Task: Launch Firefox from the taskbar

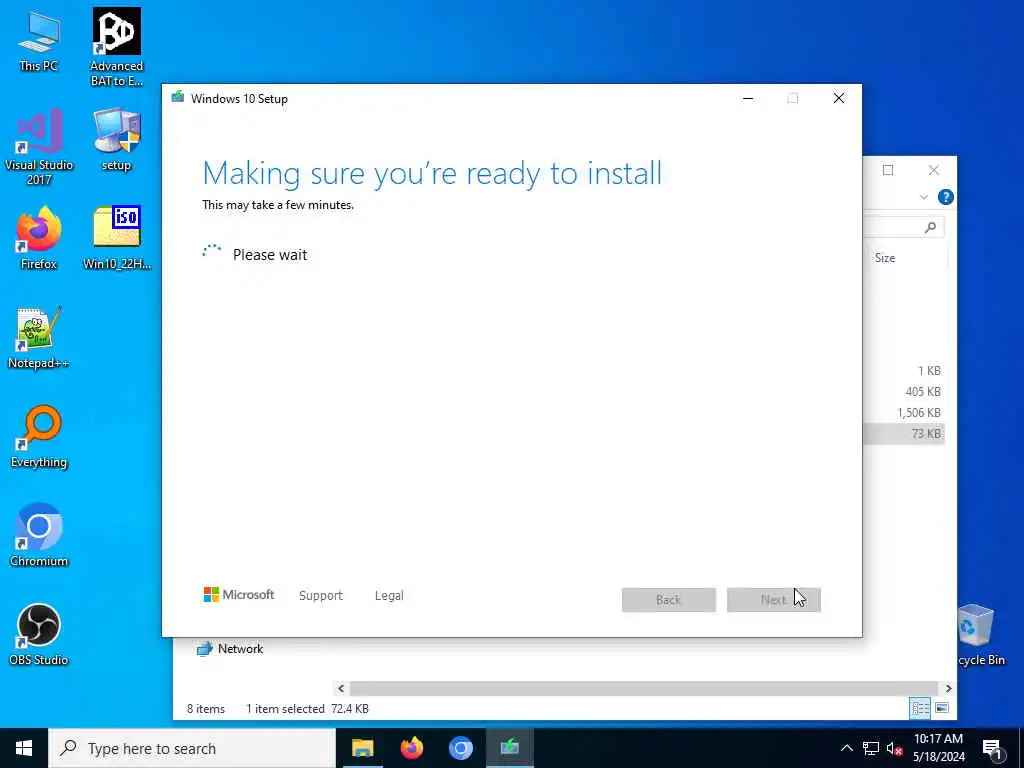Action: pos(411,748)
